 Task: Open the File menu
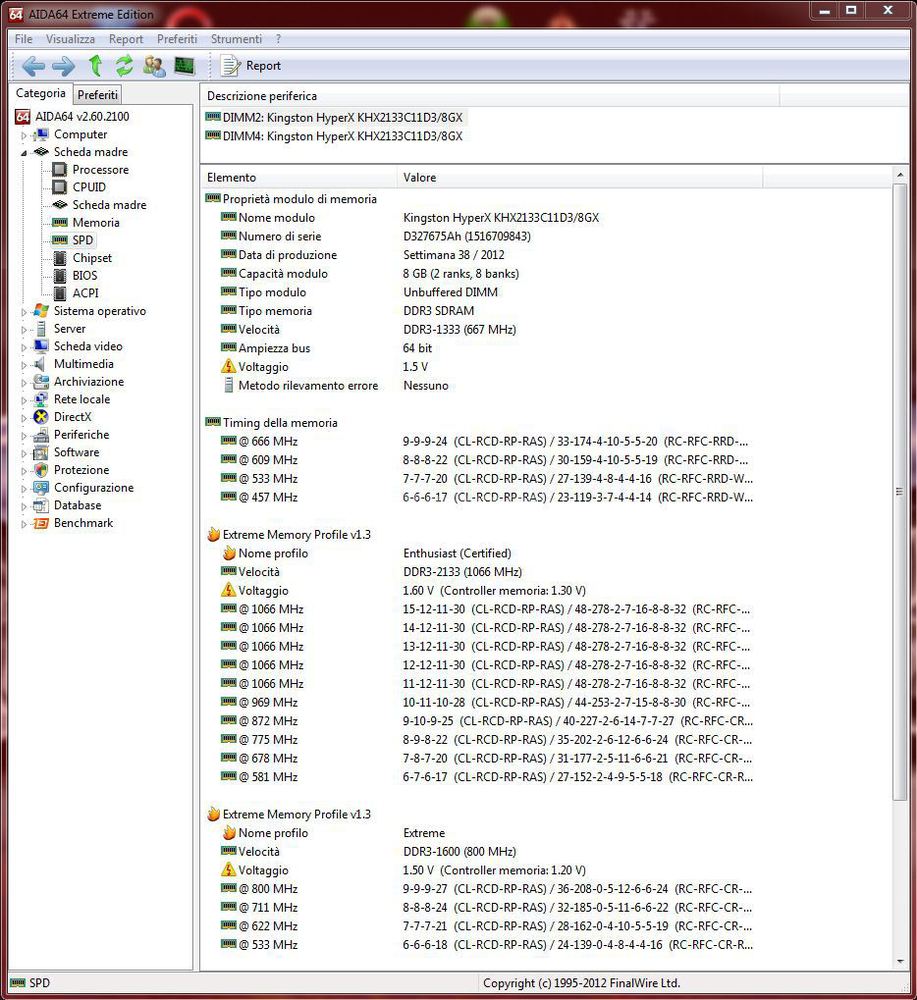pyautogui.click(x=24, y=39)
